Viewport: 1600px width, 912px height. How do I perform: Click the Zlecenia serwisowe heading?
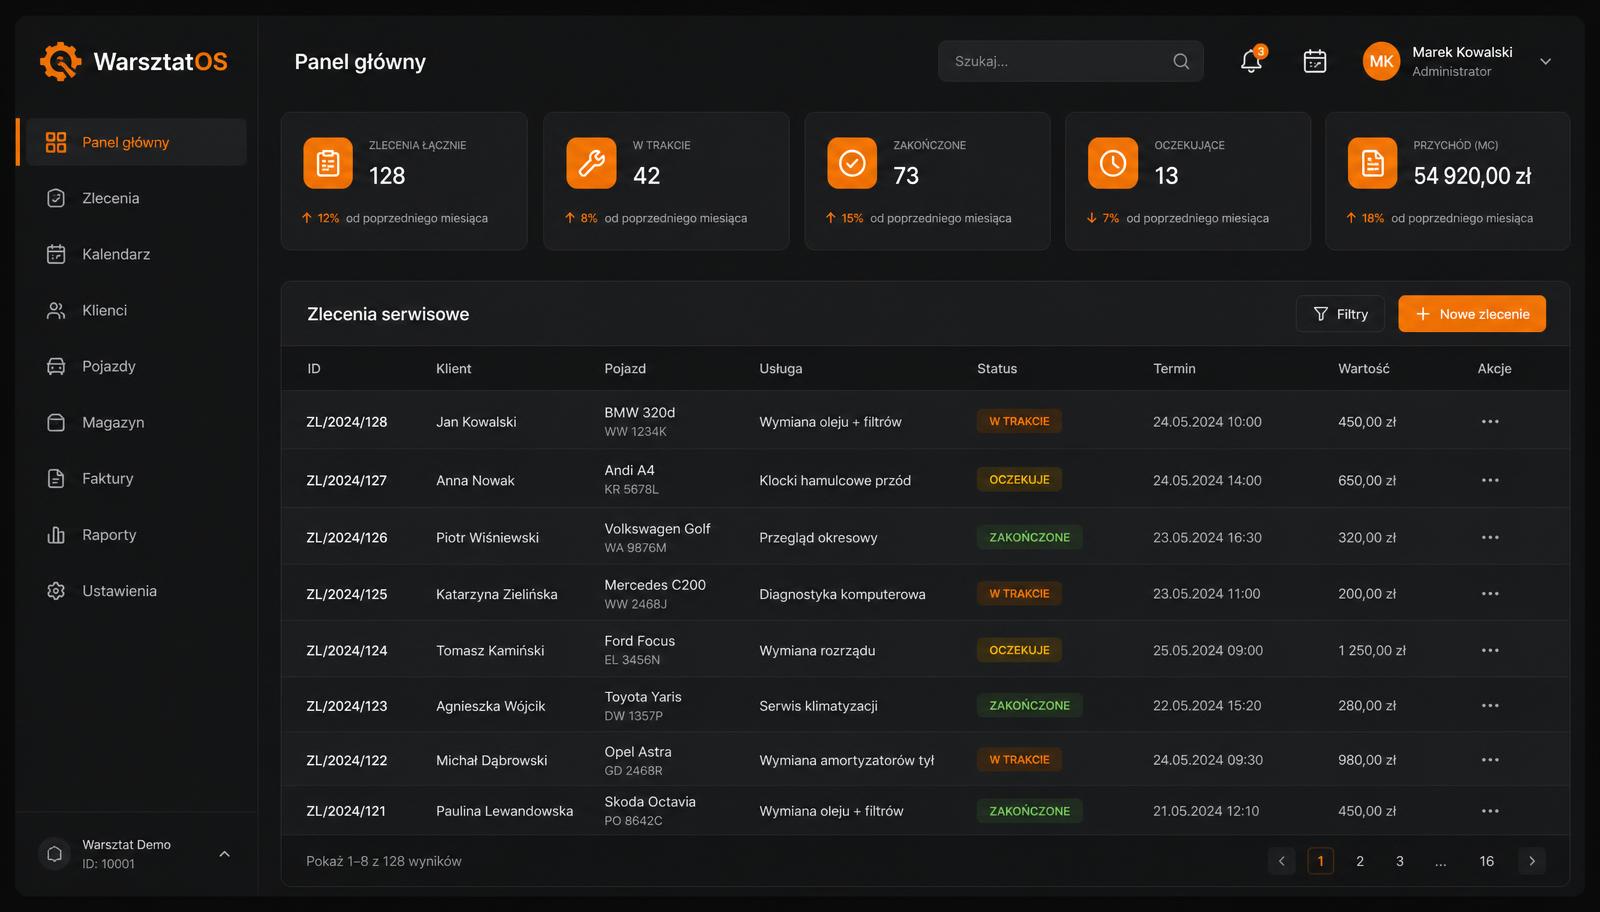(x=388, y=314)
